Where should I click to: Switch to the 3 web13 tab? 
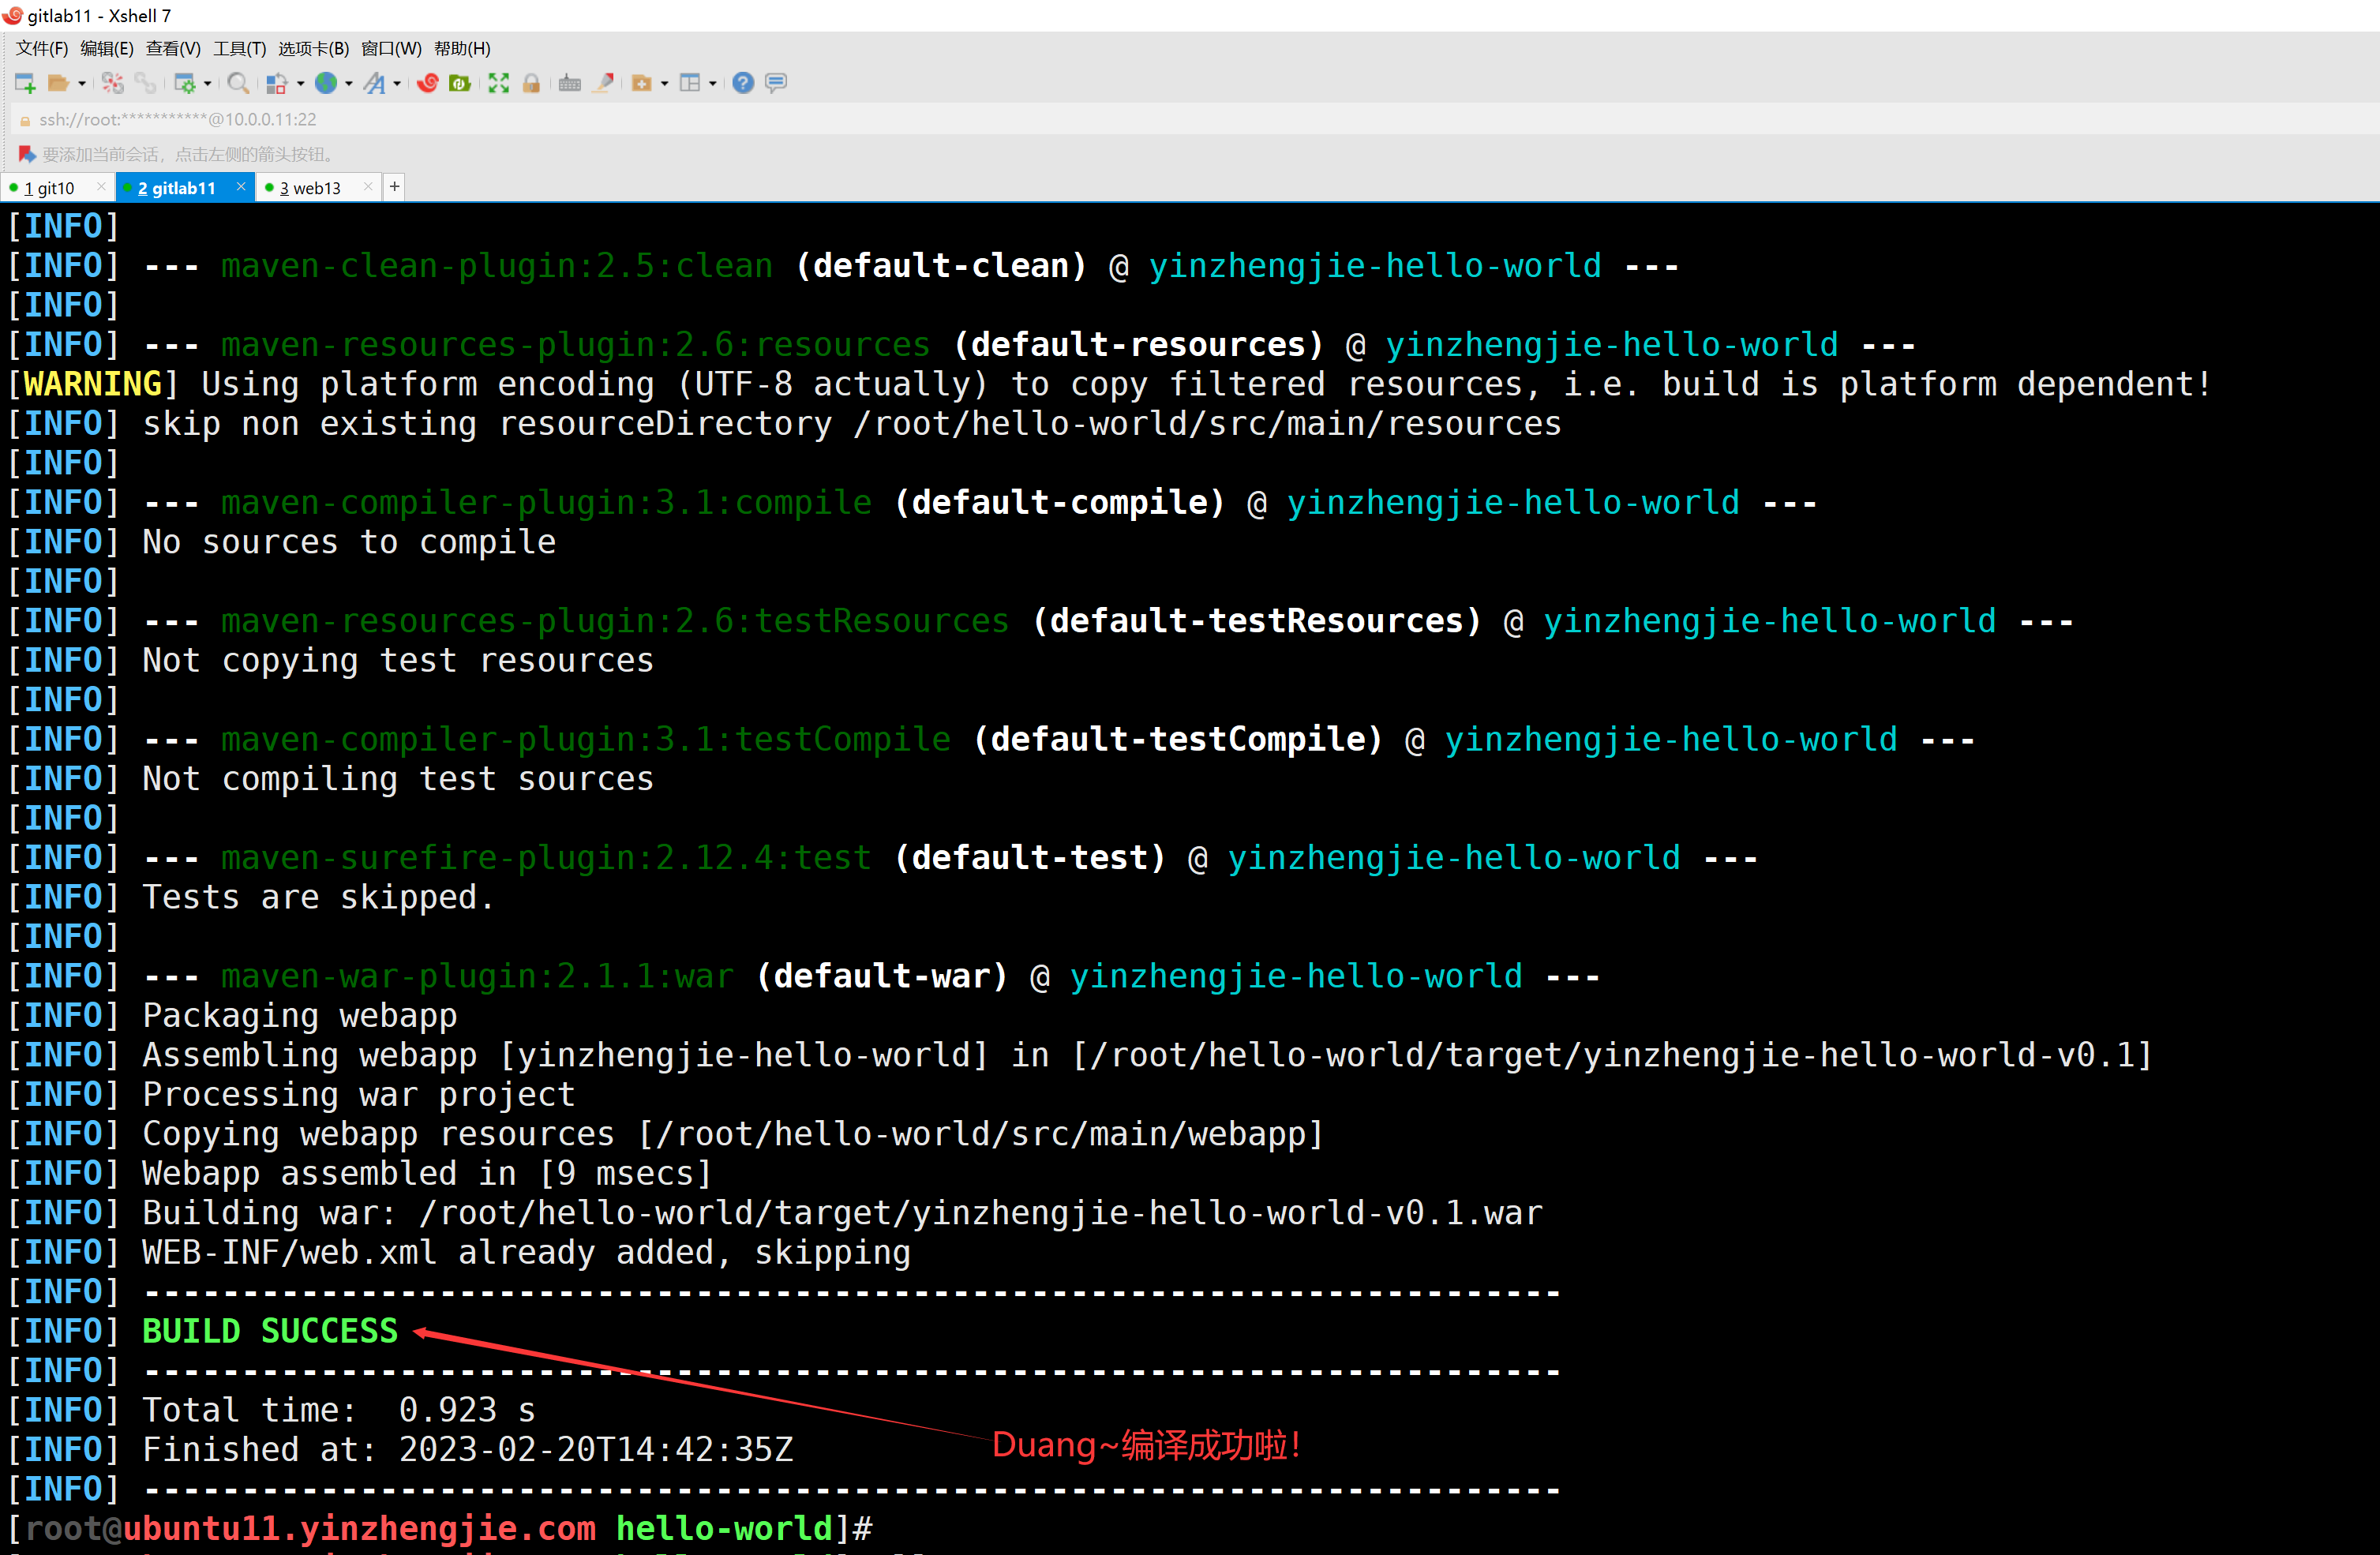[x=311, y=188]
